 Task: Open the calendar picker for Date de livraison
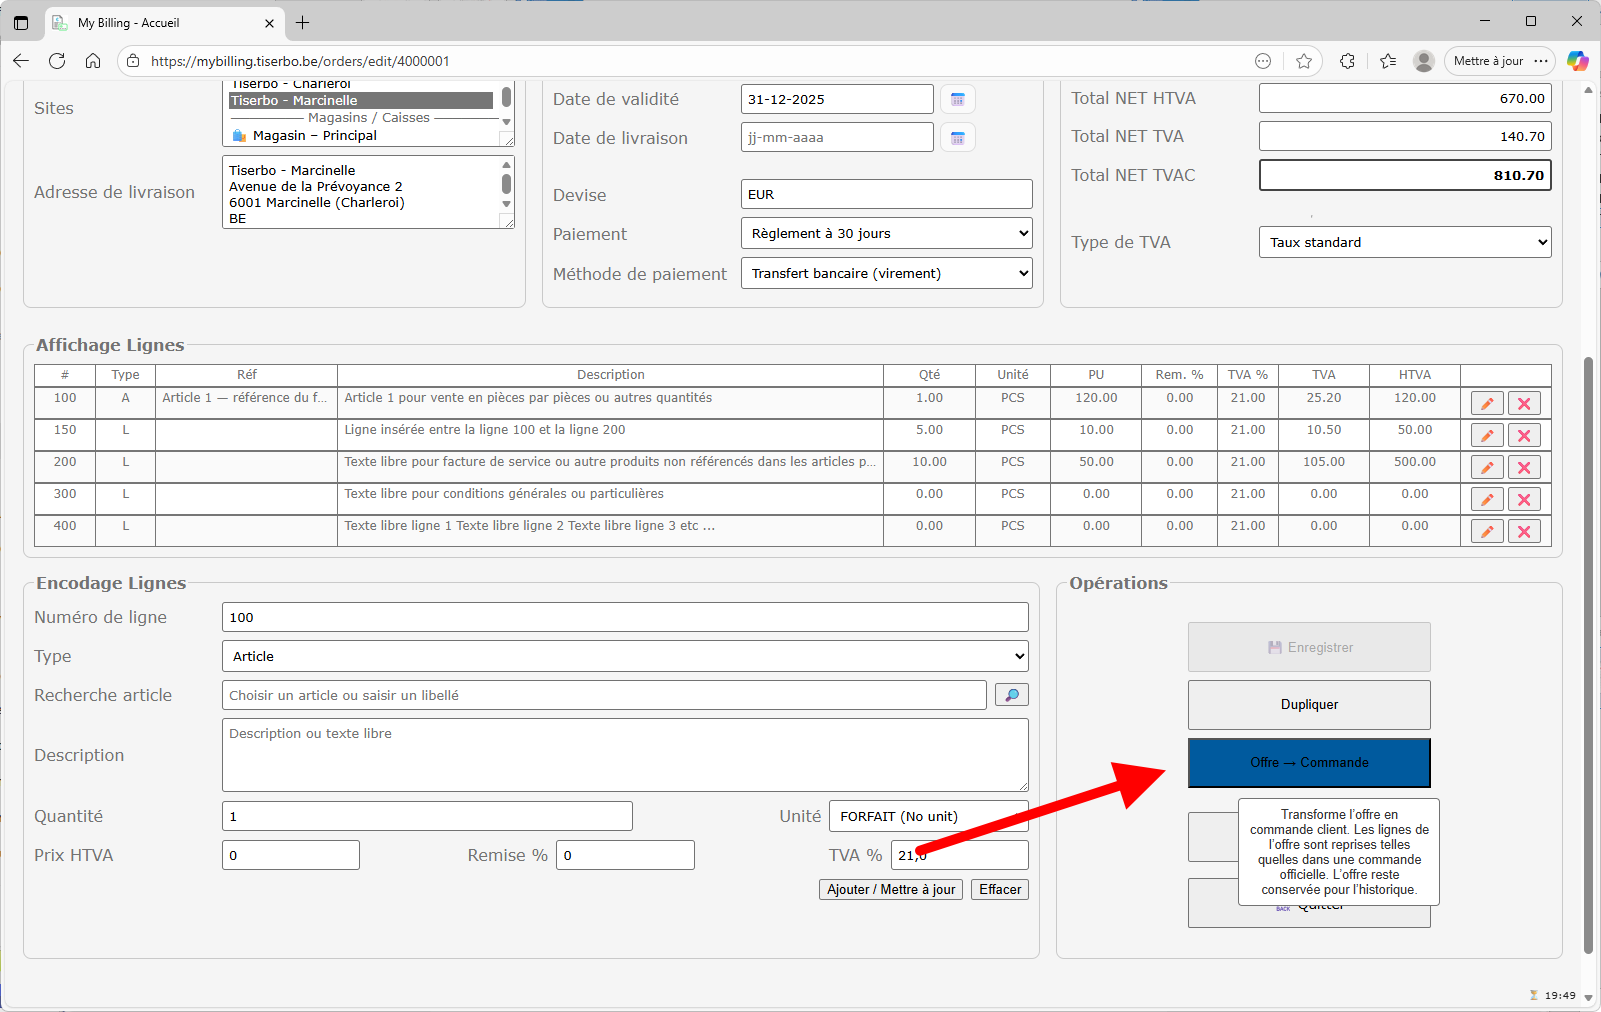point(957,138)
